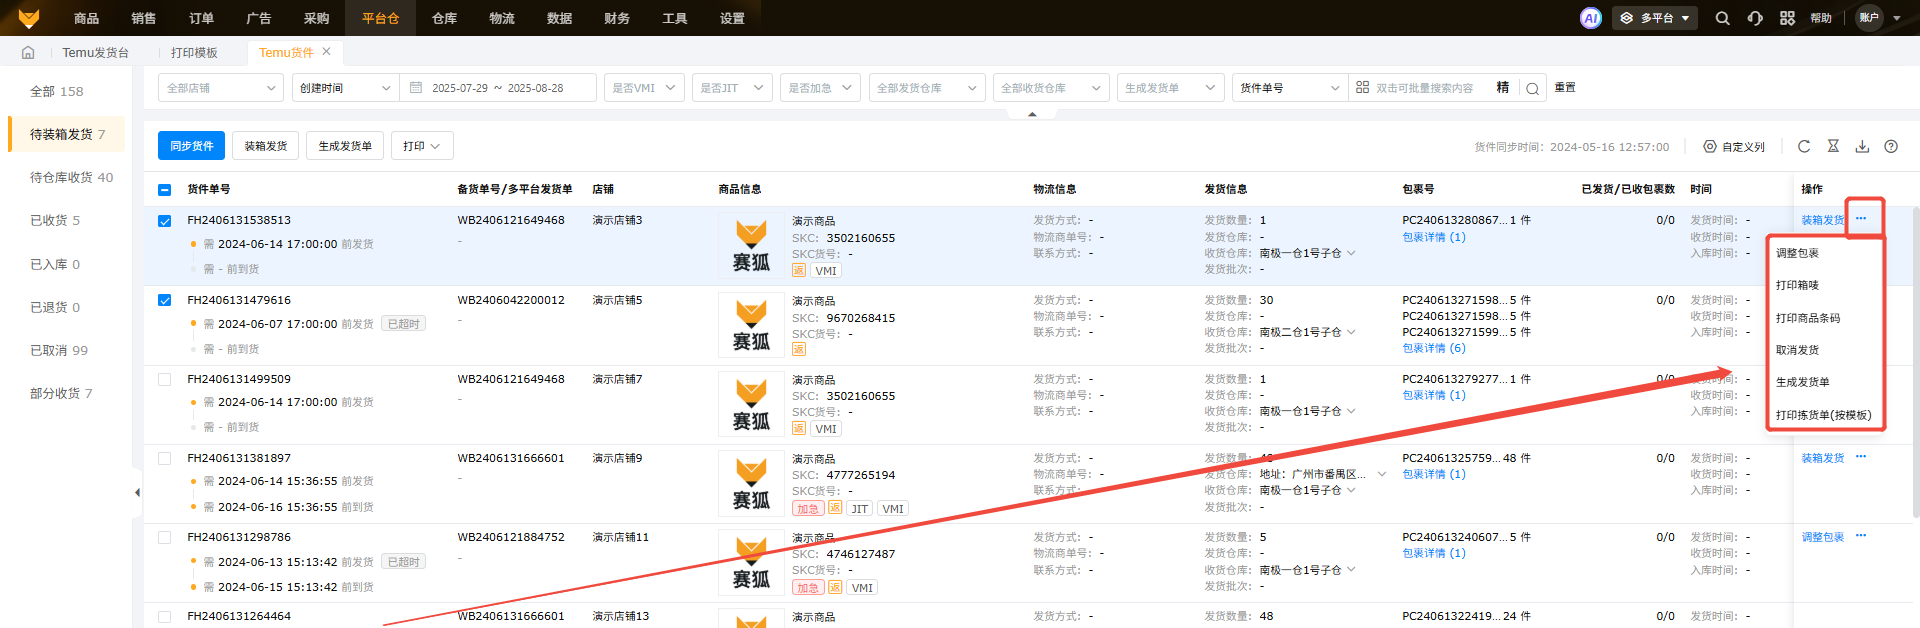
Task: Click the 重置 reset button
Action: tap(1565, 88)
